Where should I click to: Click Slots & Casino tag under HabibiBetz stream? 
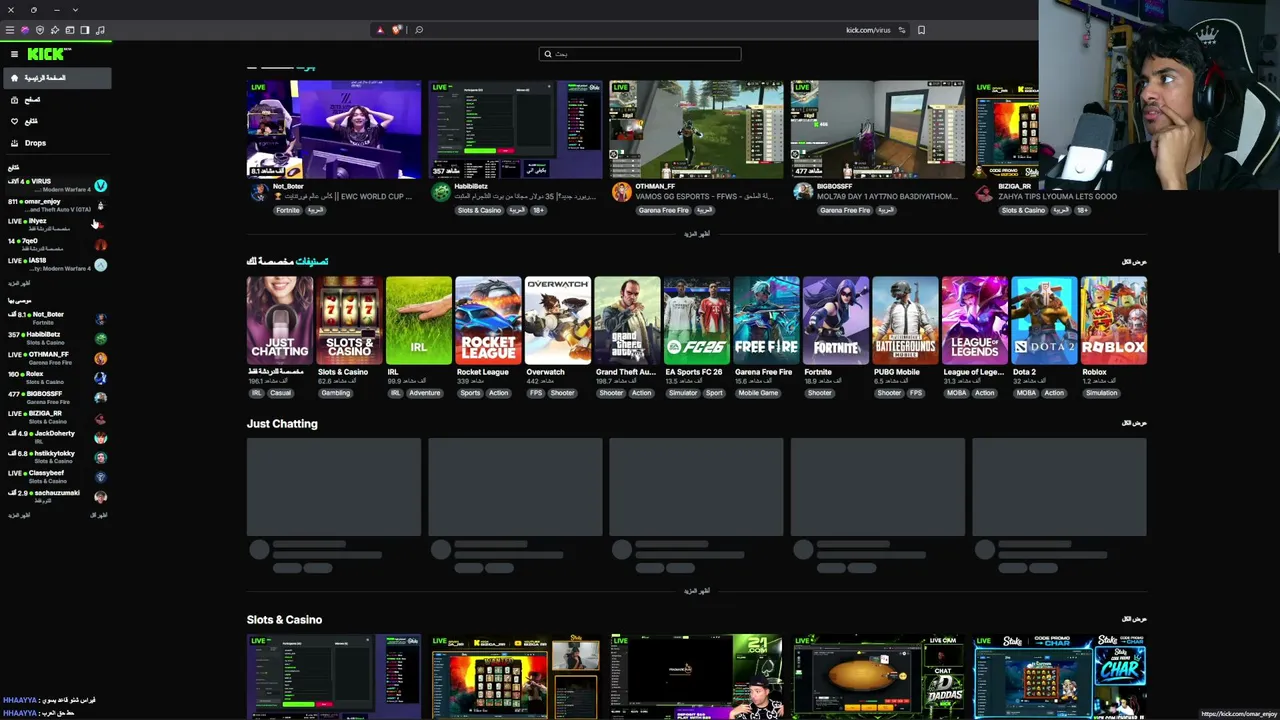click(479, 211)
